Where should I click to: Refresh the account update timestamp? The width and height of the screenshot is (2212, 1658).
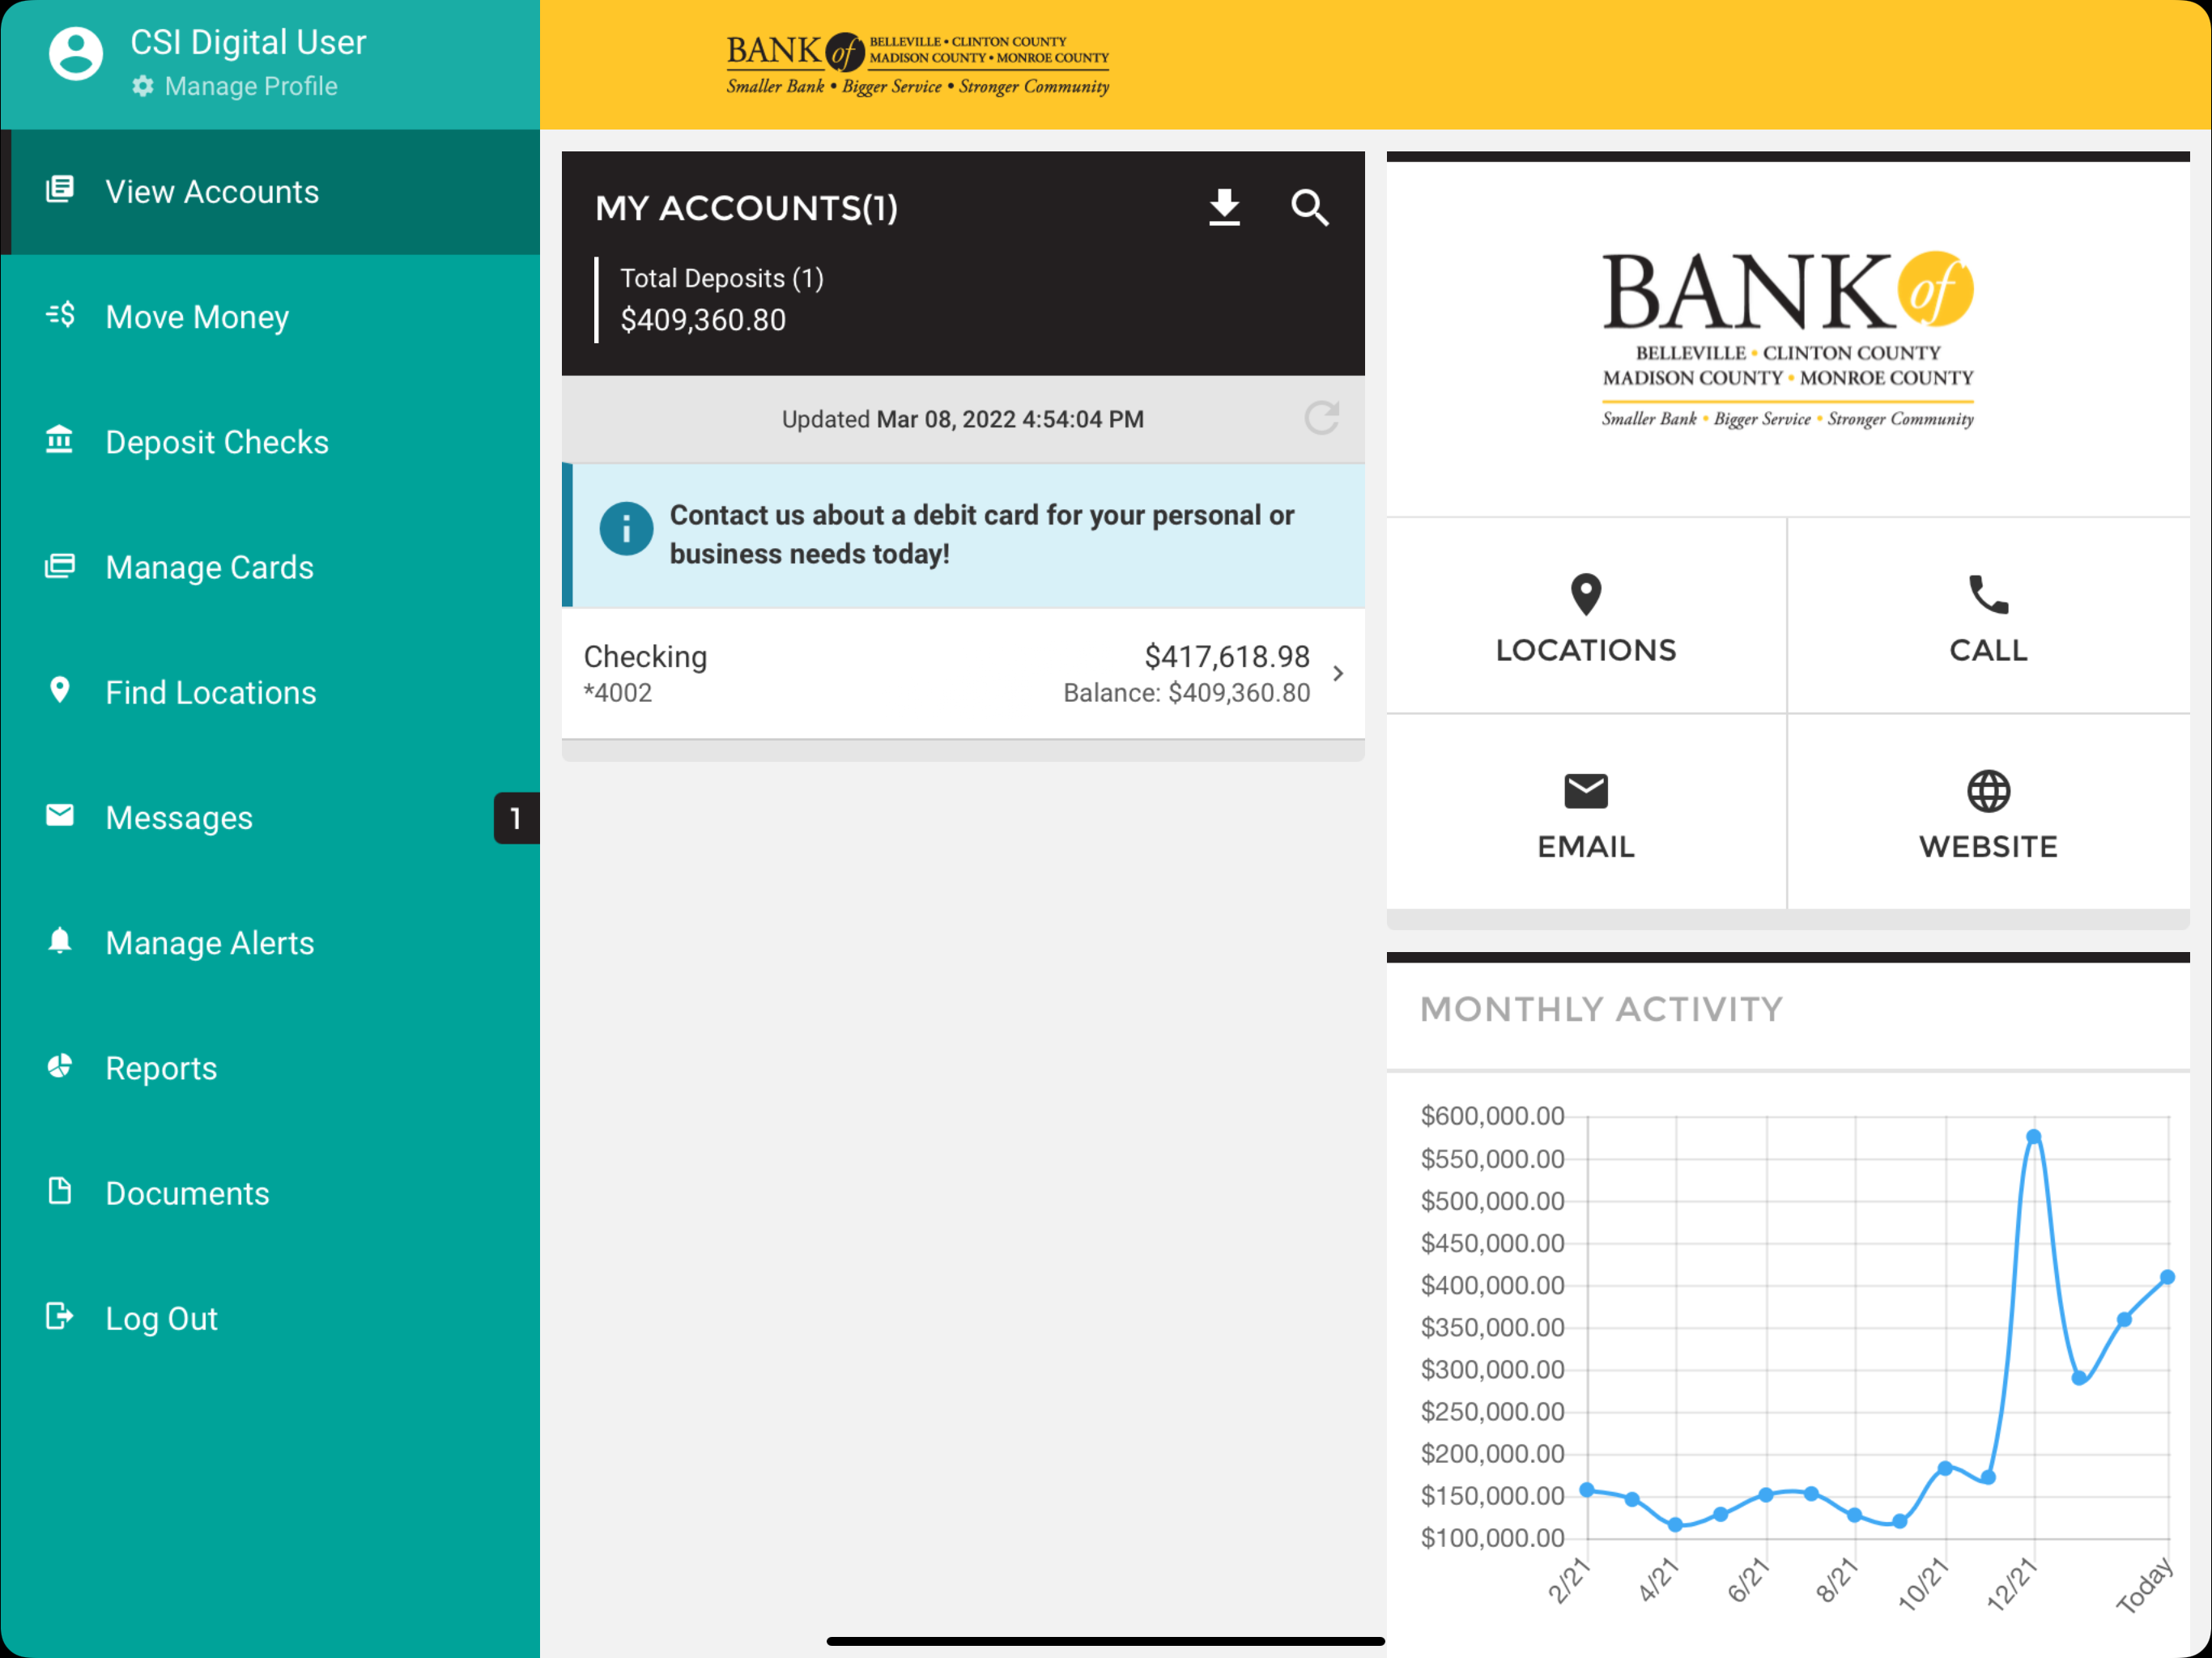(1321, 418)
